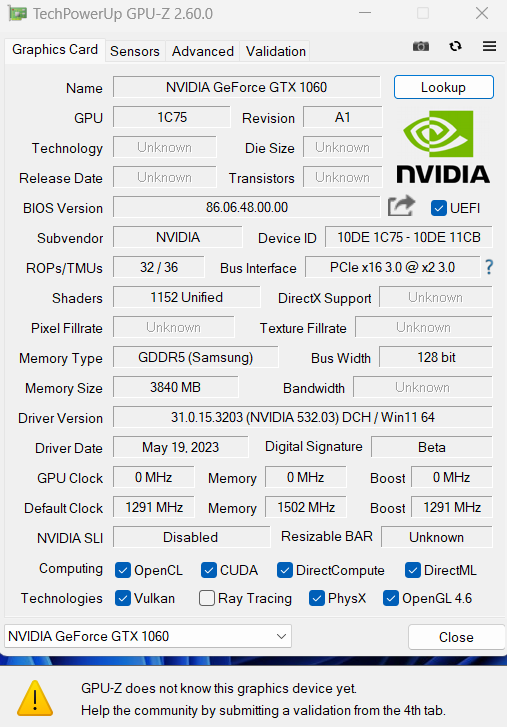Toggle the Vulkan checkbox

(x=123, y=598)
